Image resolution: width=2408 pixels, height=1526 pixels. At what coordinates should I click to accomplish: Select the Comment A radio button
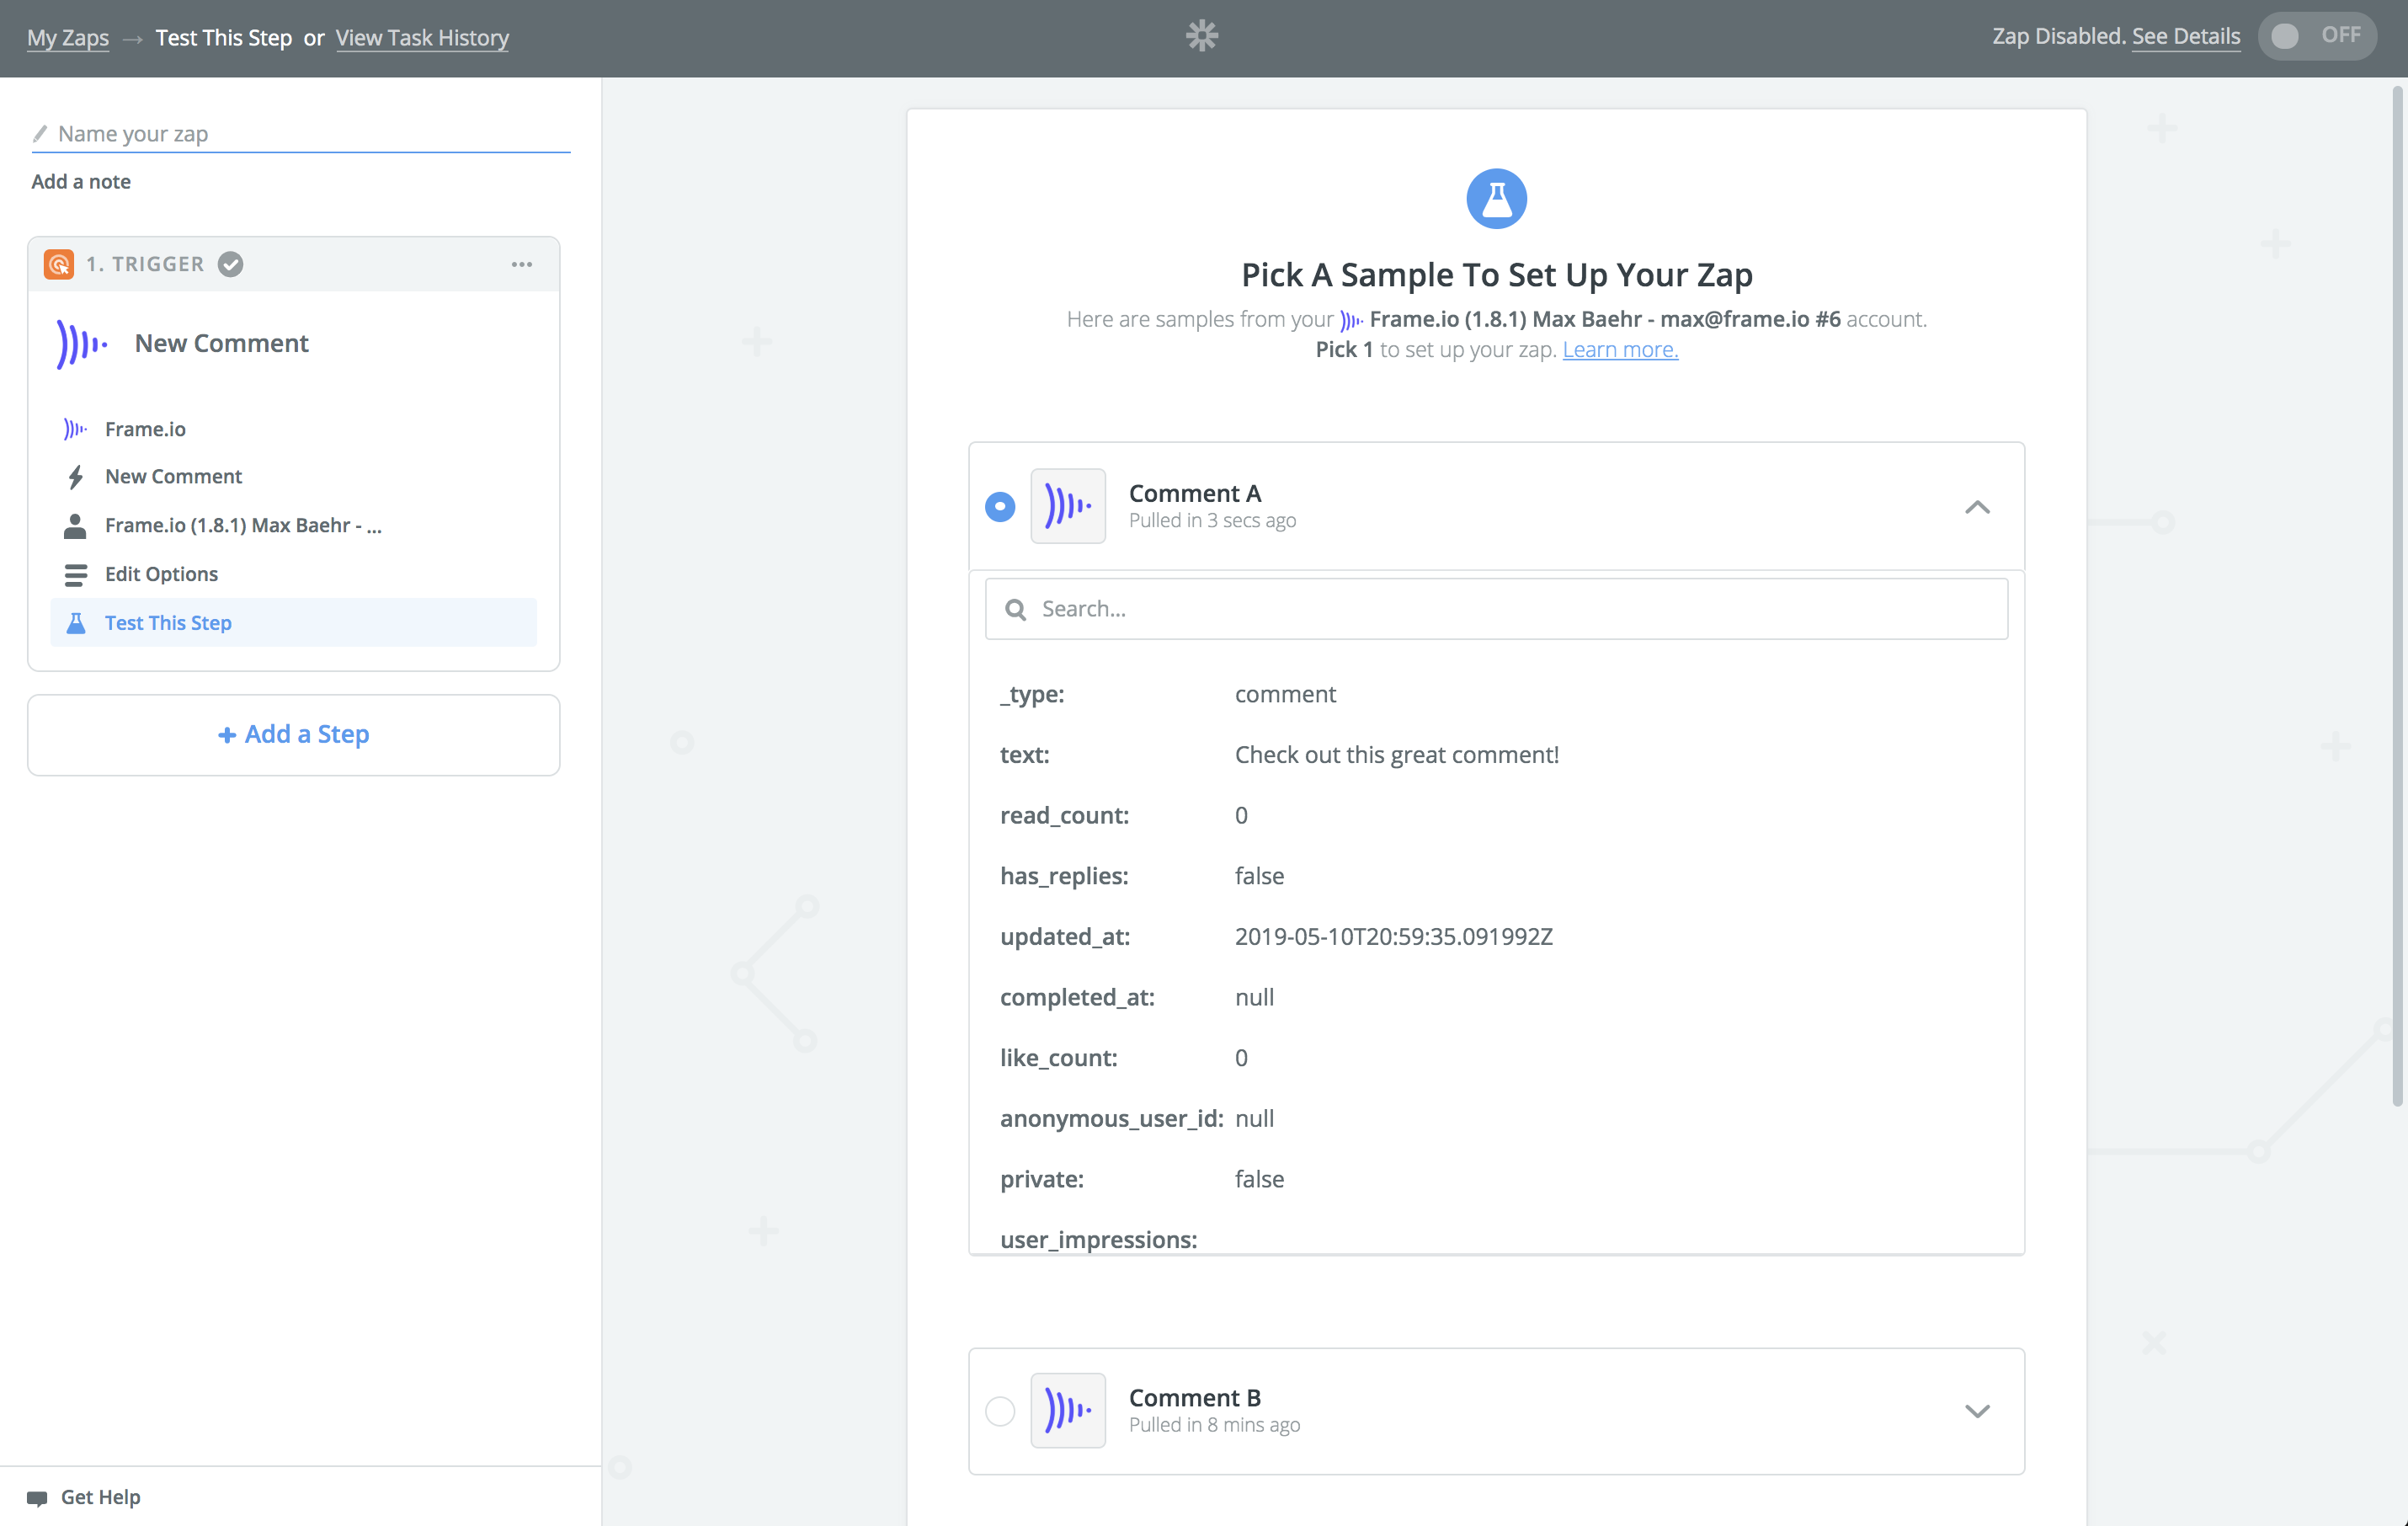999,506
